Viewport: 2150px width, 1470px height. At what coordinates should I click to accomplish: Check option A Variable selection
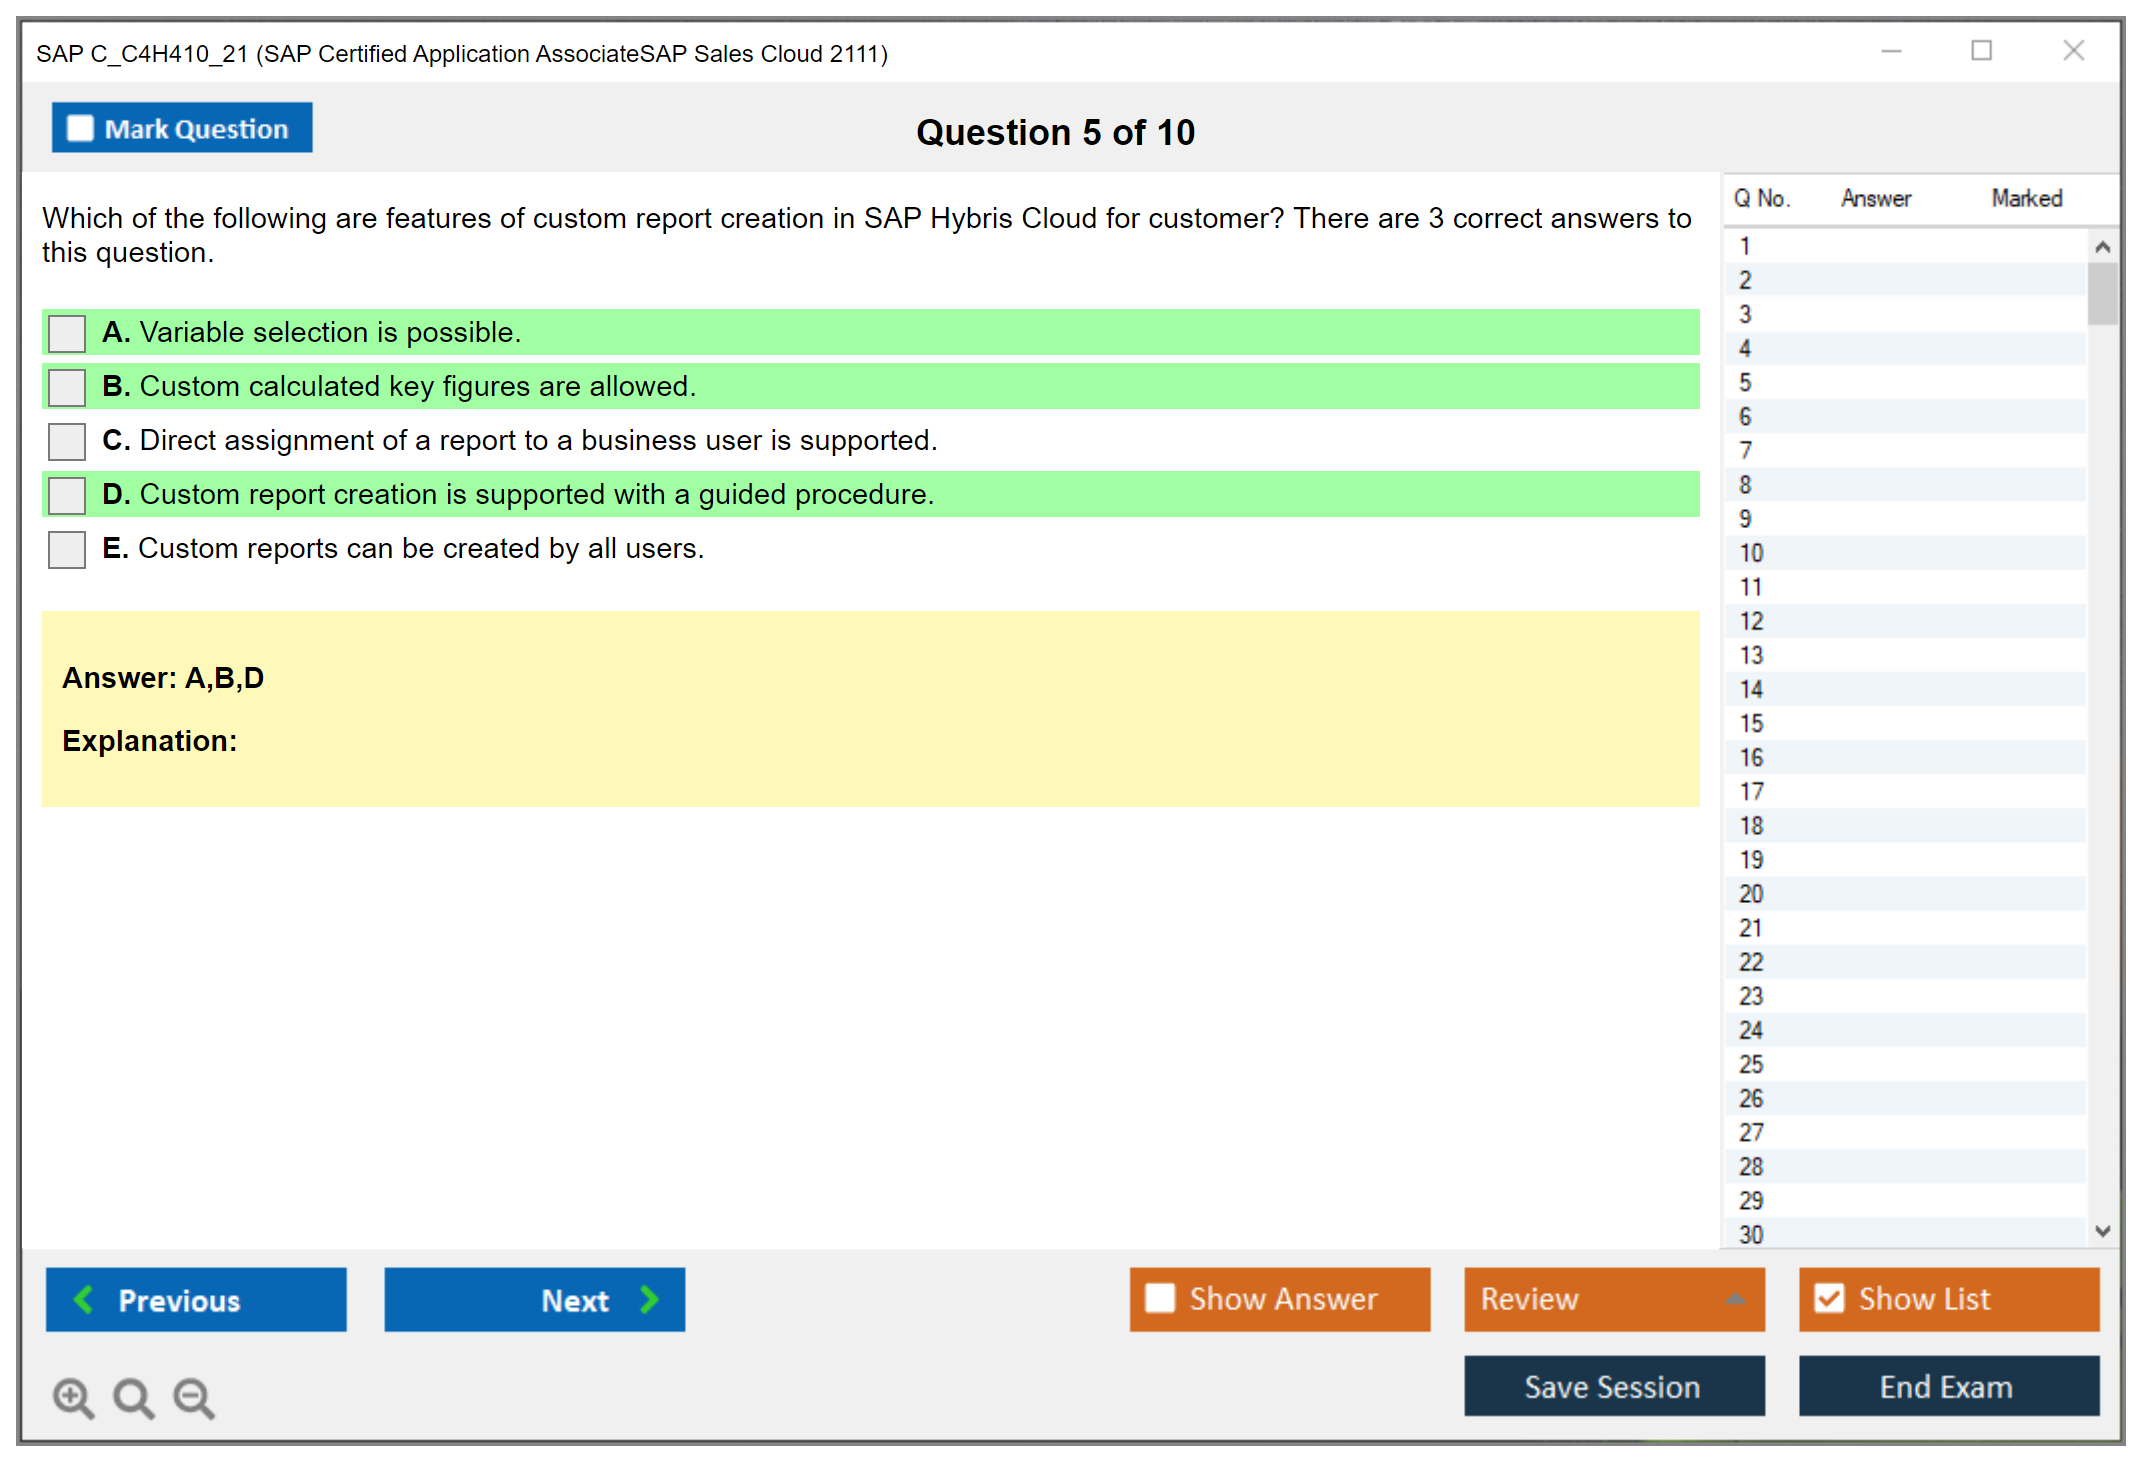click(67, 333)
